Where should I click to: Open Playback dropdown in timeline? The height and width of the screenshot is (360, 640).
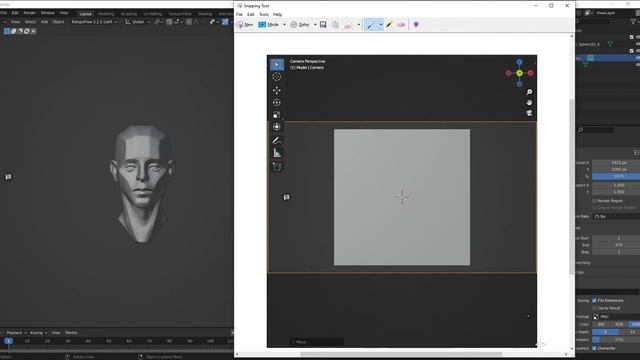(16, 333)
